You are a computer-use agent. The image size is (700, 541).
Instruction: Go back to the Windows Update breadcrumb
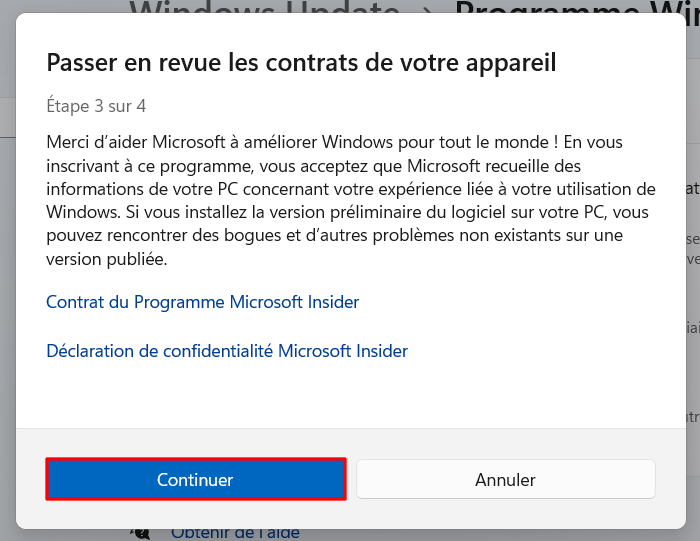pyautogui.click(x=264, y=8)
